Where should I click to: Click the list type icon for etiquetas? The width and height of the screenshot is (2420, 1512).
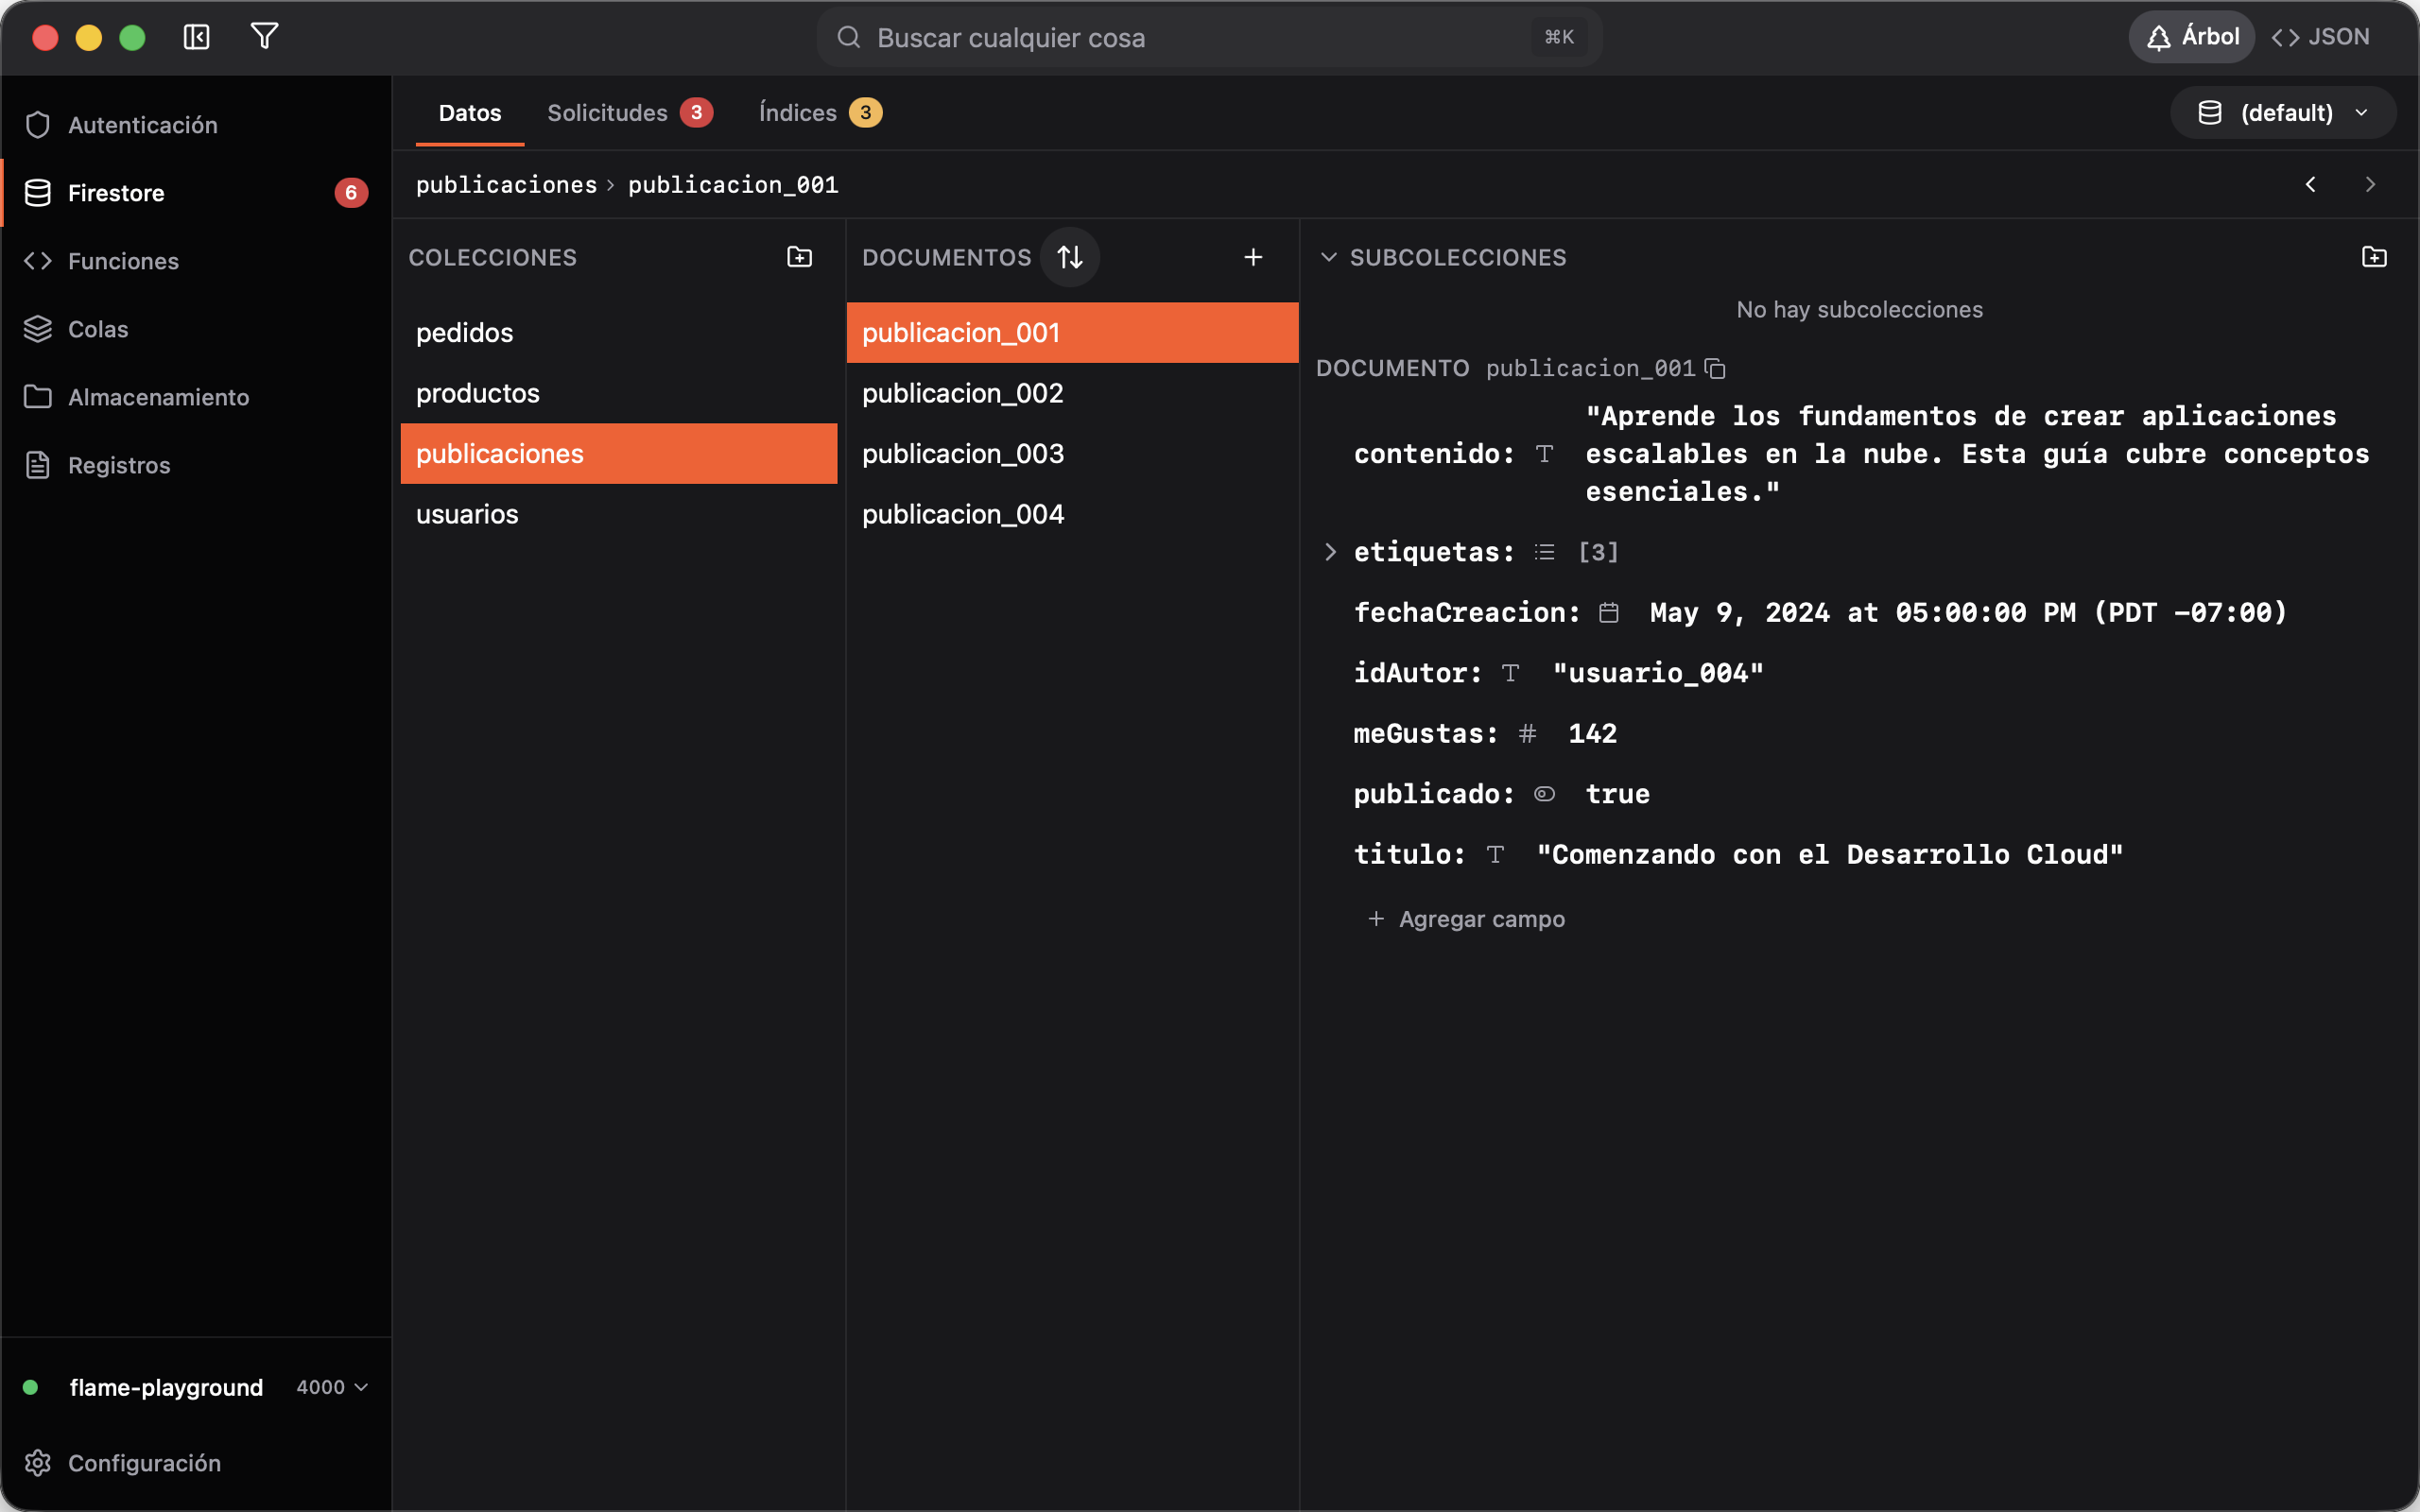point(1544,552)
